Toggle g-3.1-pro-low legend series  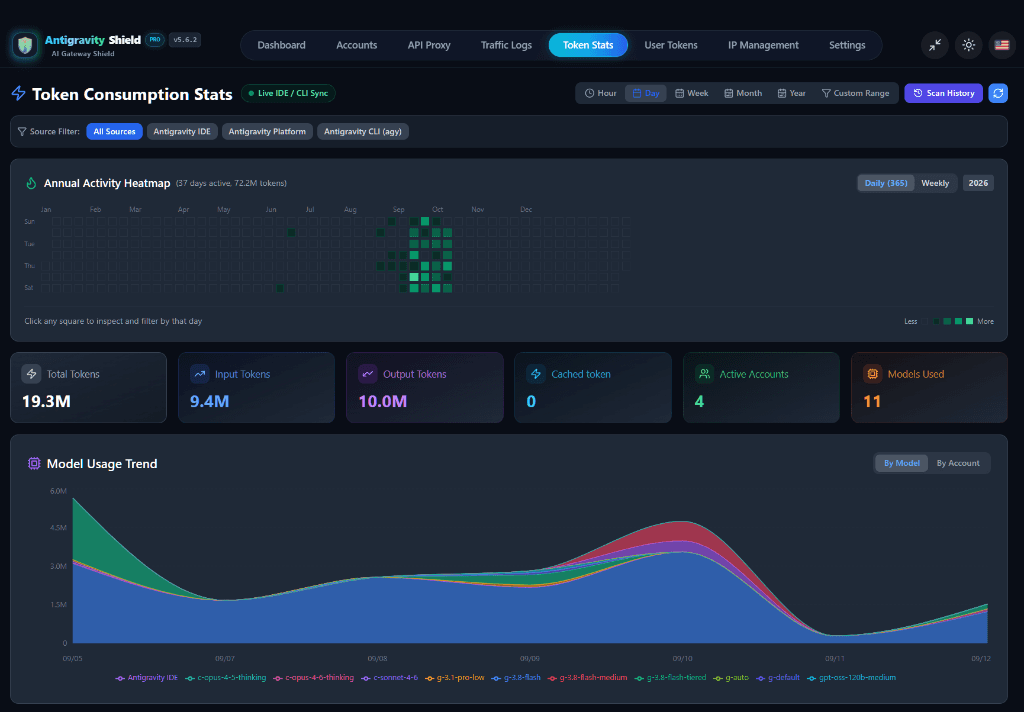pyautogui.click(x=455, y=678)
